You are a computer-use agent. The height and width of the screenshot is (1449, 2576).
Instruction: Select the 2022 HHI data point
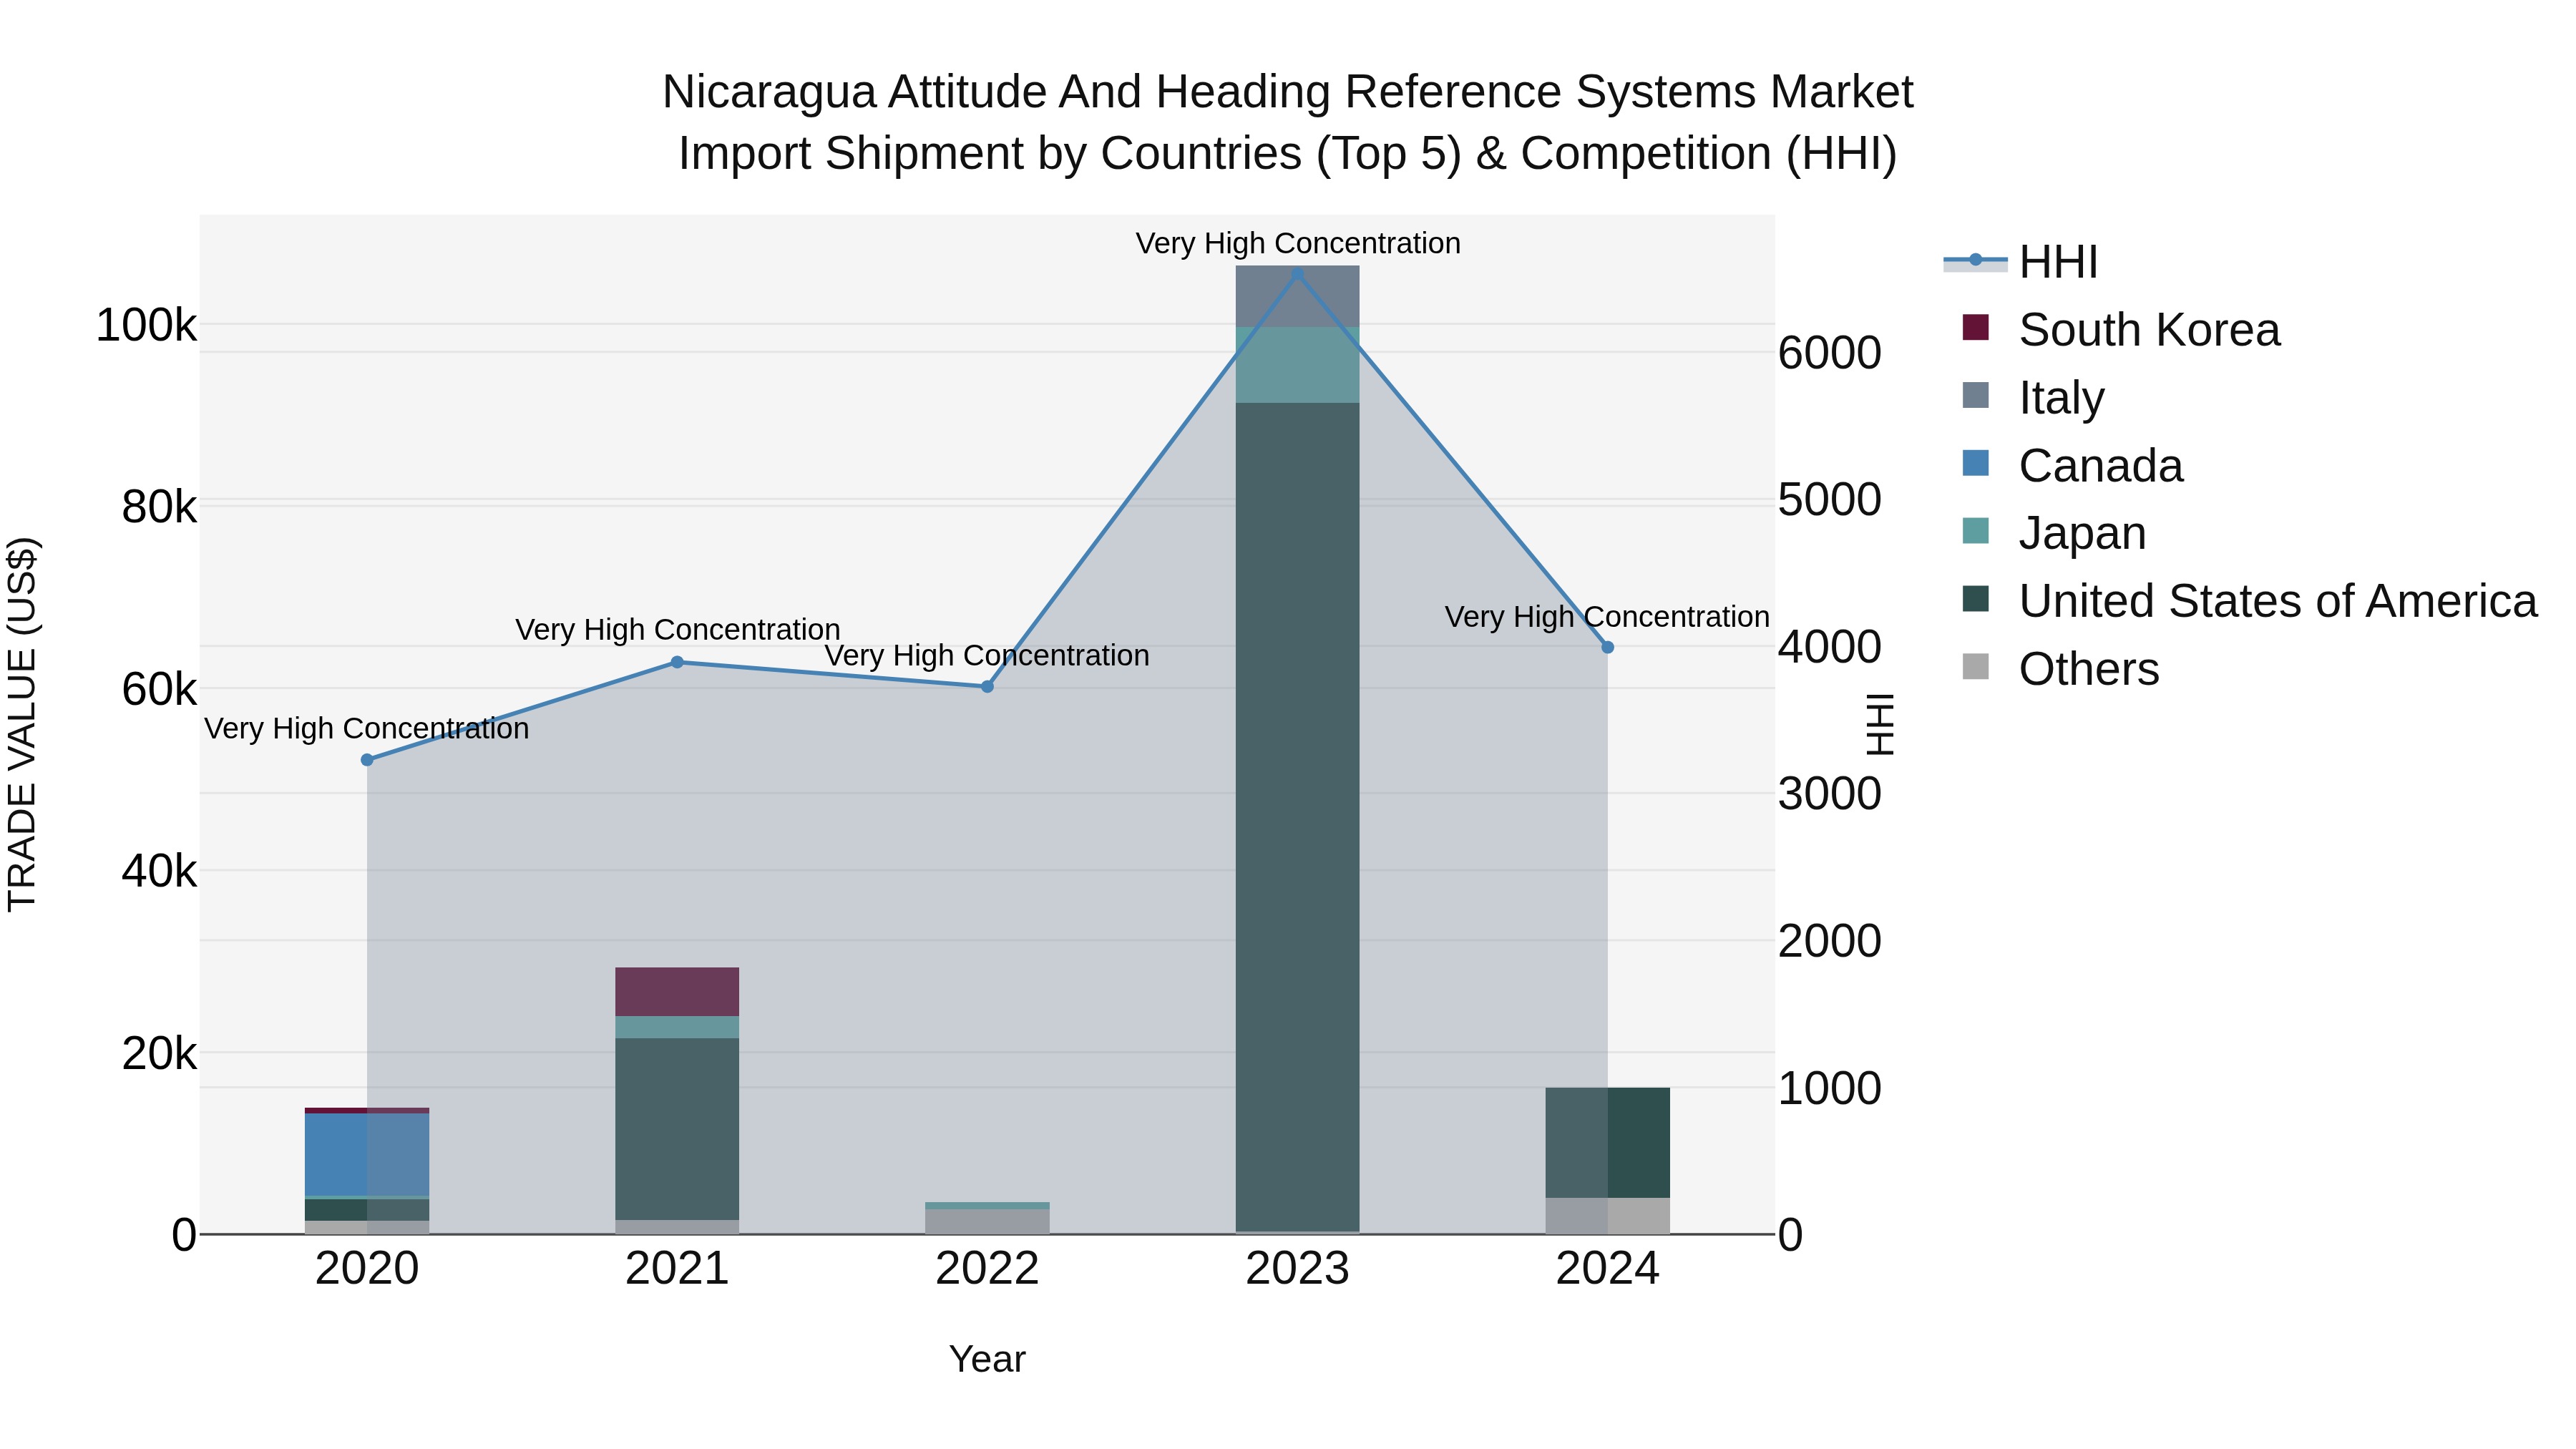pyautogui.click(x=987, y=687)
